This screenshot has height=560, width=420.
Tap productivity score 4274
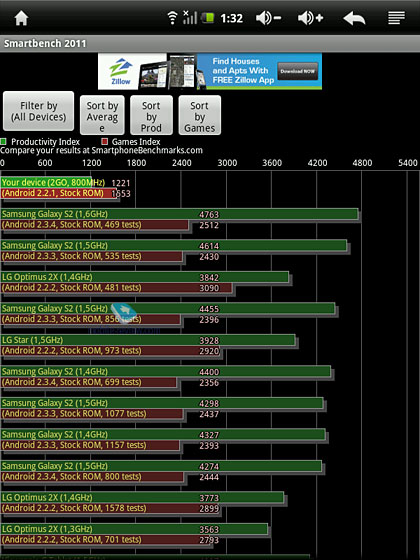(209, 466)
